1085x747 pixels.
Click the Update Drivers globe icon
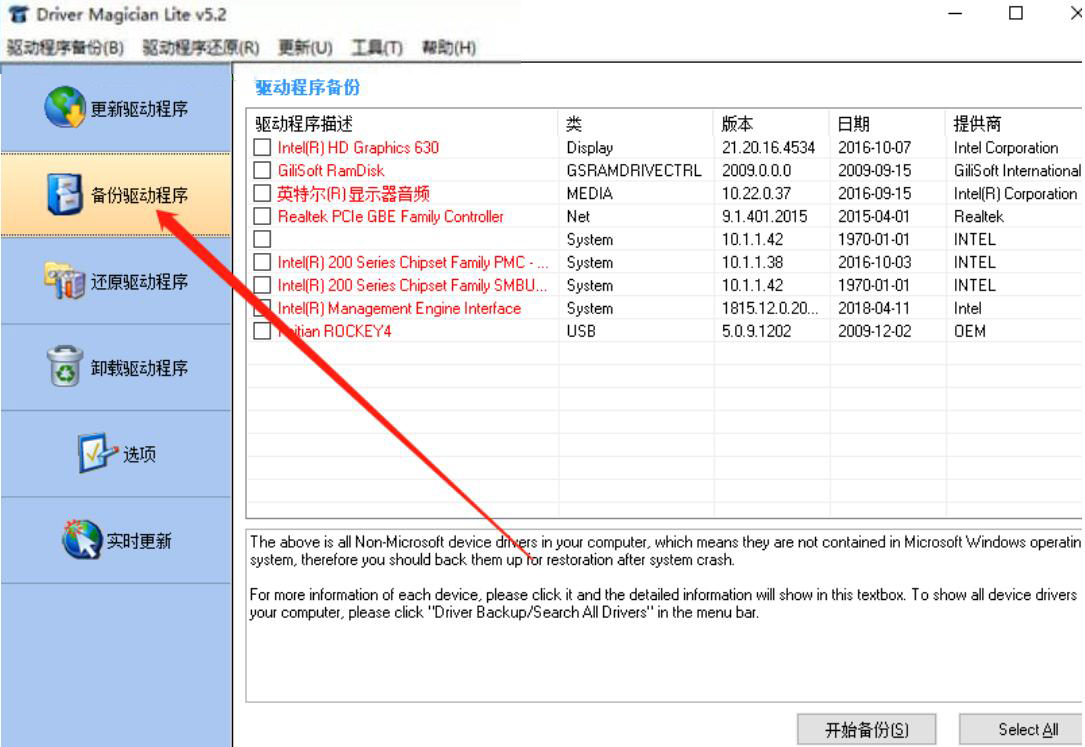tap(65, 107)
